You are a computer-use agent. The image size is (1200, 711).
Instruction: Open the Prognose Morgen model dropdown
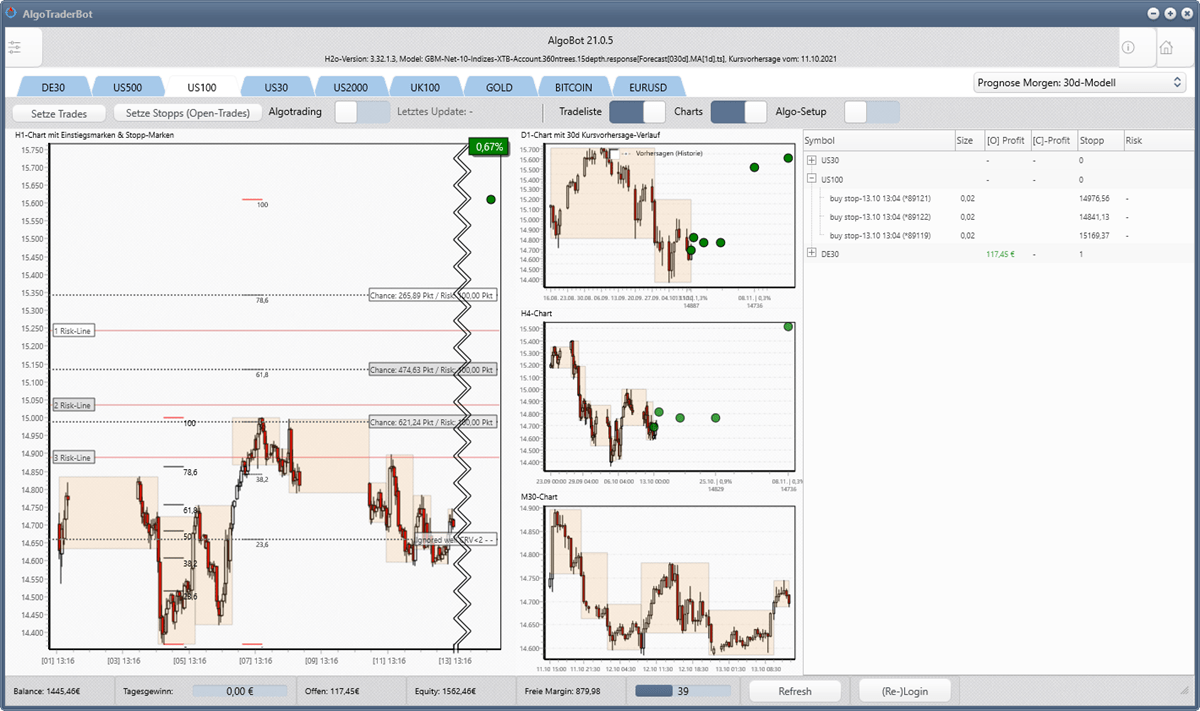(1079, 83)
